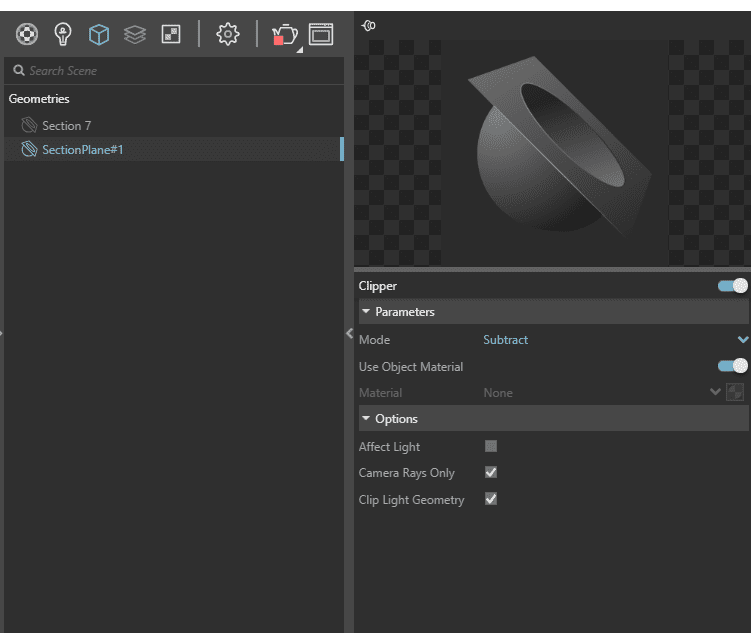Select the Geometry cube icon
Screen dimensions: 751x633
coord(99,35)
